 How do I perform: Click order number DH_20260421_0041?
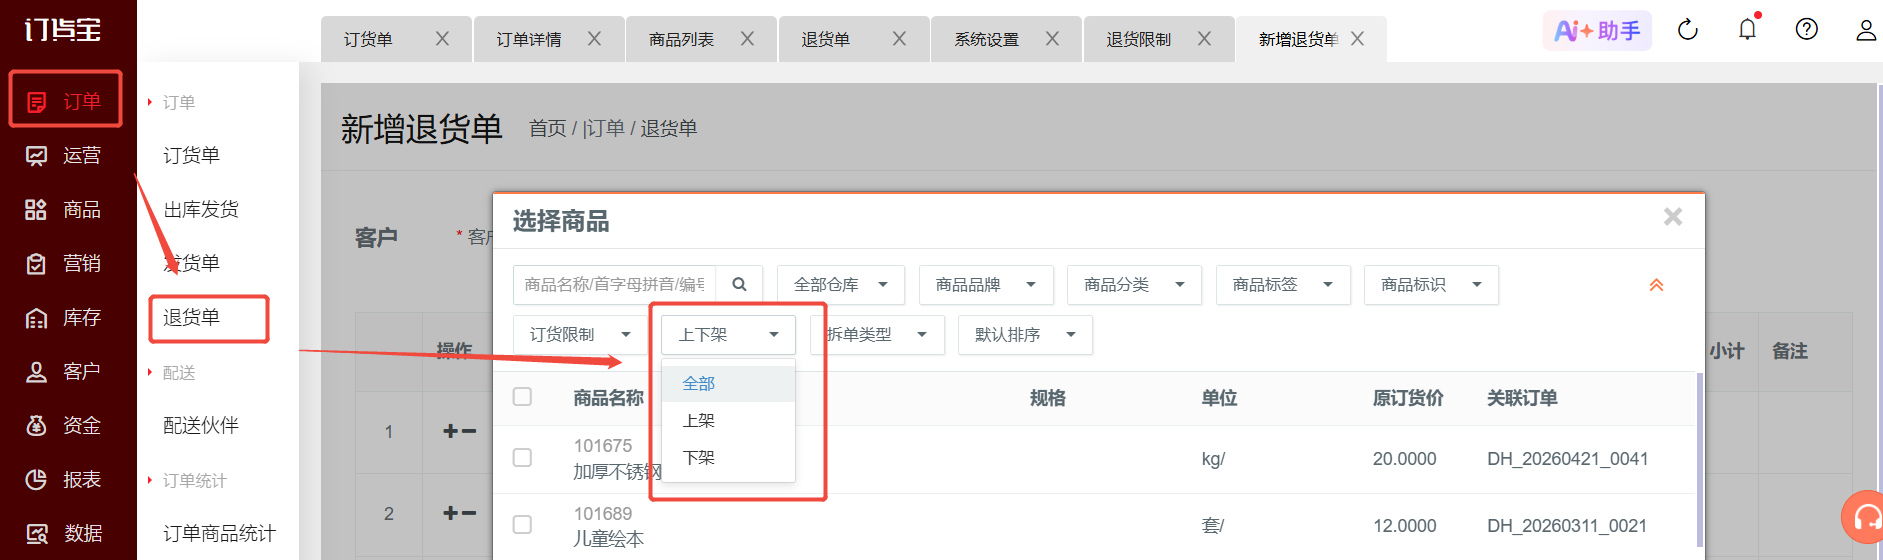(1567, 459)
